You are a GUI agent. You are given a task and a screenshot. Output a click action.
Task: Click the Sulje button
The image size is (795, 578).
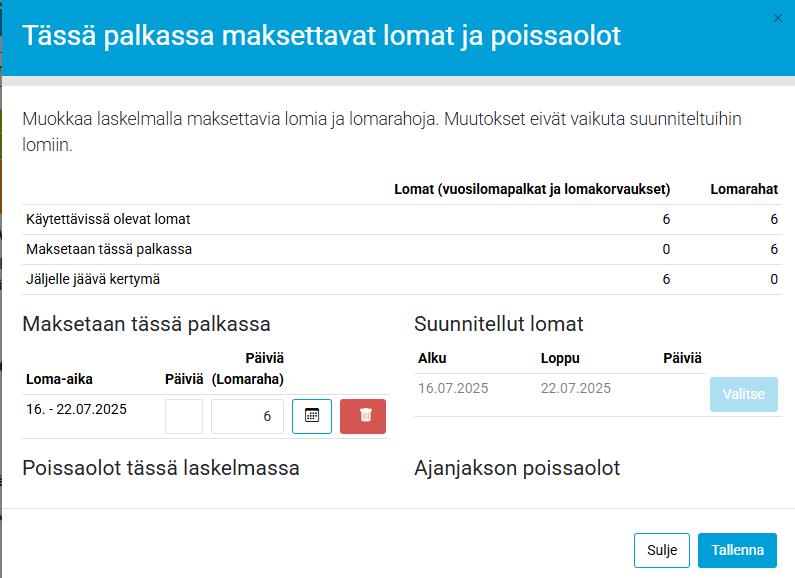click(661, 550)
